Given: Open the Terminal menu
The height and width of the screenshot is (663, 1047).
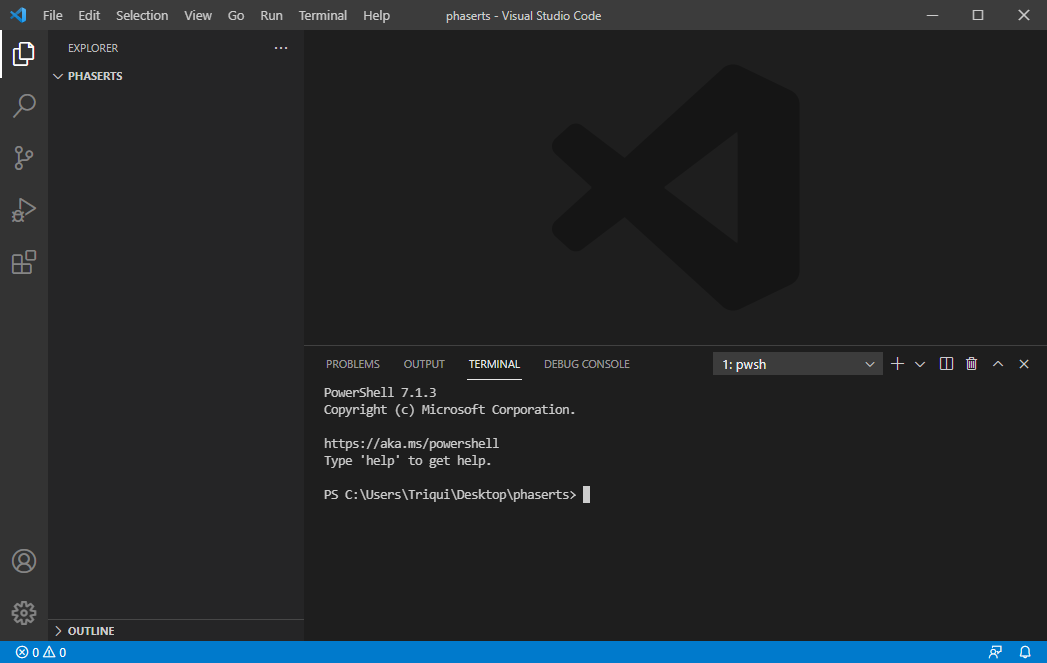Looking at the screenshot, I should pos(322,15).
